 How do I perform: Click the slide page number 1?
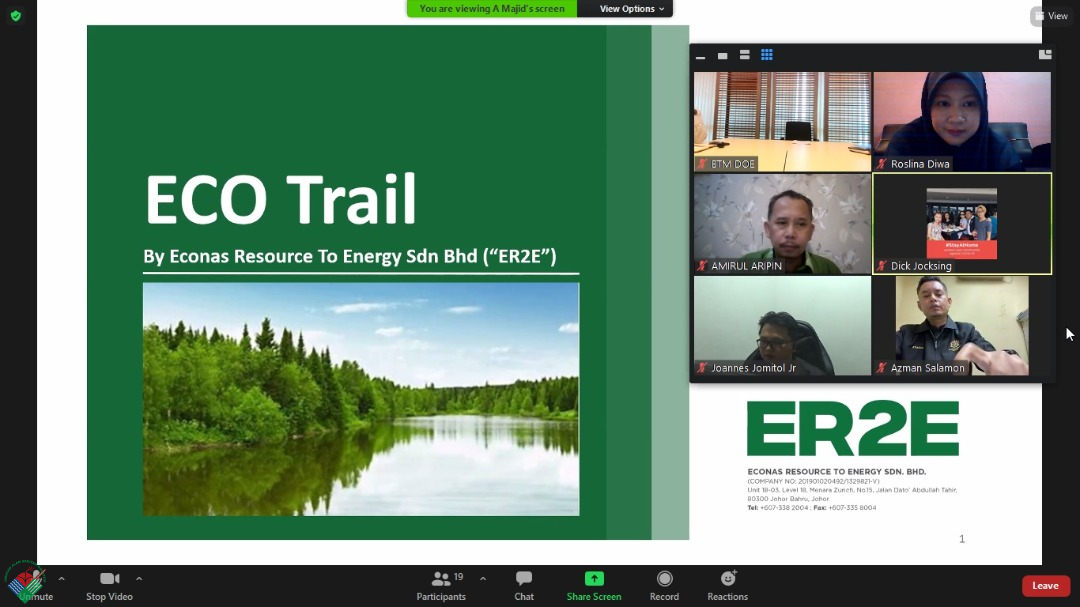click(962, 539)
